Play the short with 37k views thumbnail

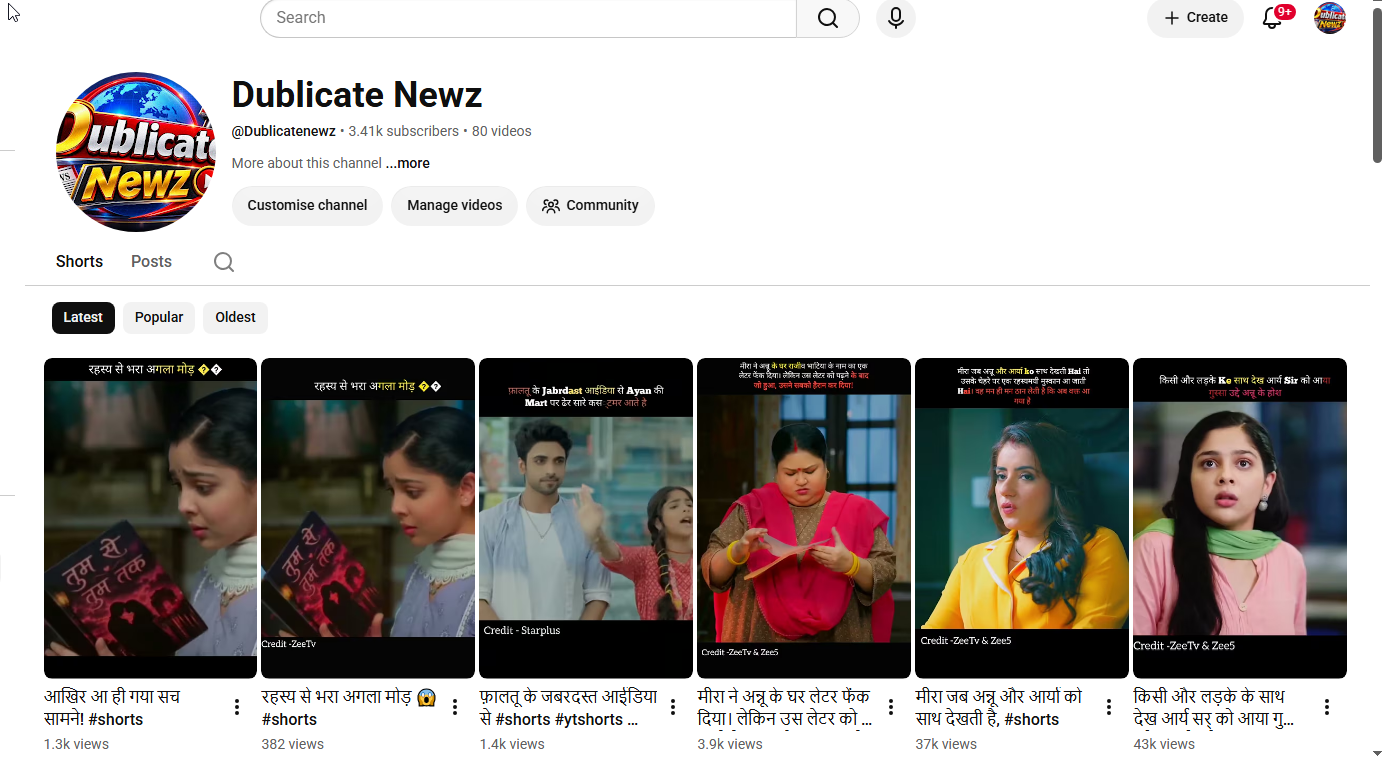click(1022, 518)
